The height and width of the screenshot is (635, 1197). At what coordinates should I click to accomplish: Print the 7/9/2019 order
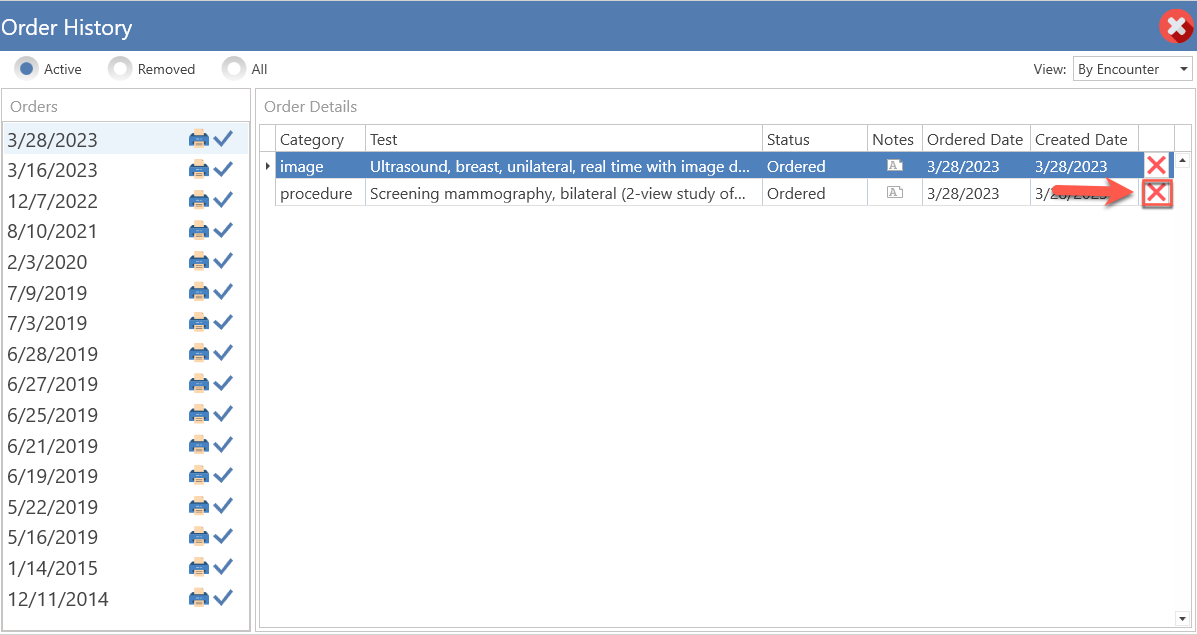(x=198, y=292)
